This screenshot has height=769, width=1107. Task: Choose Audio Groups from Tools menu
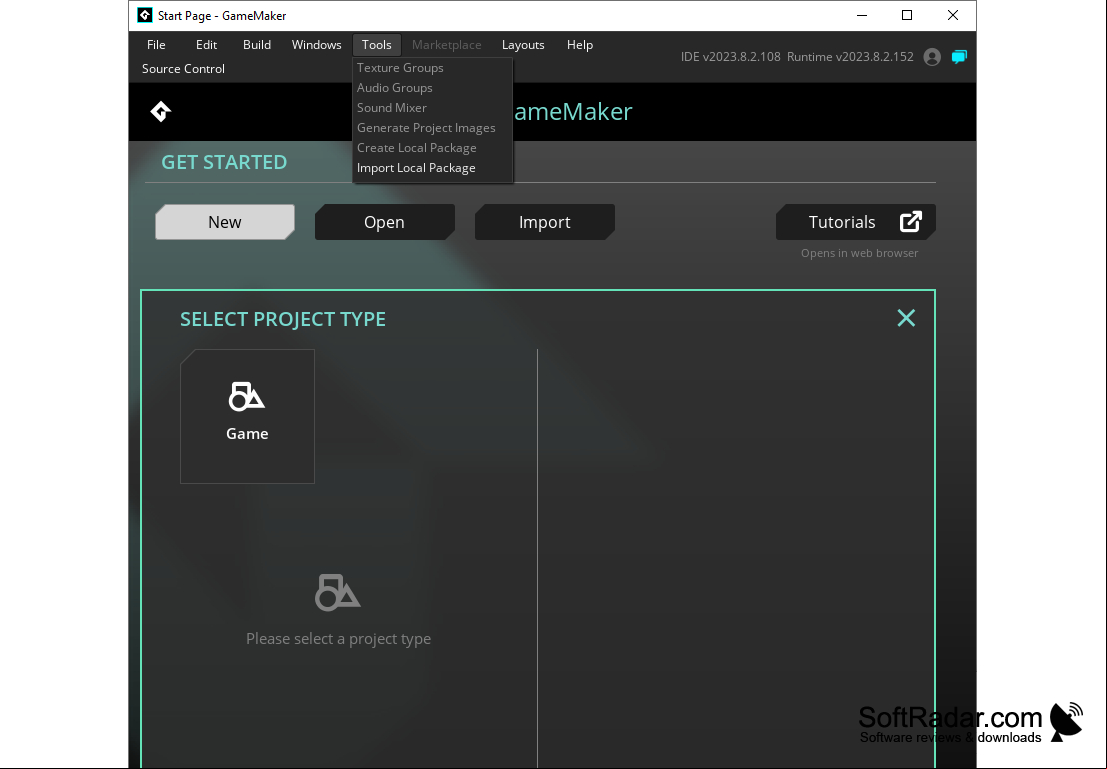tap(432, 88)
